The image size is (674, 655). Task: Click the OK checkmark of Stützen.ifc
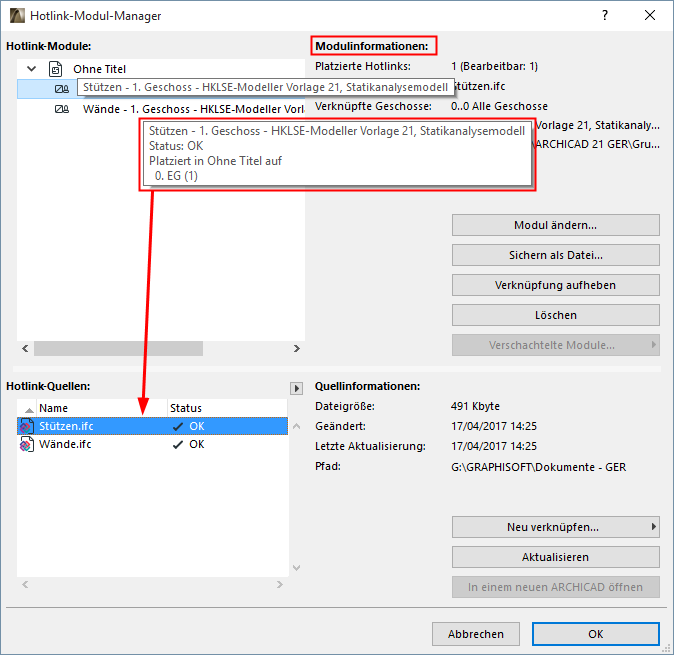pos(178,427)
